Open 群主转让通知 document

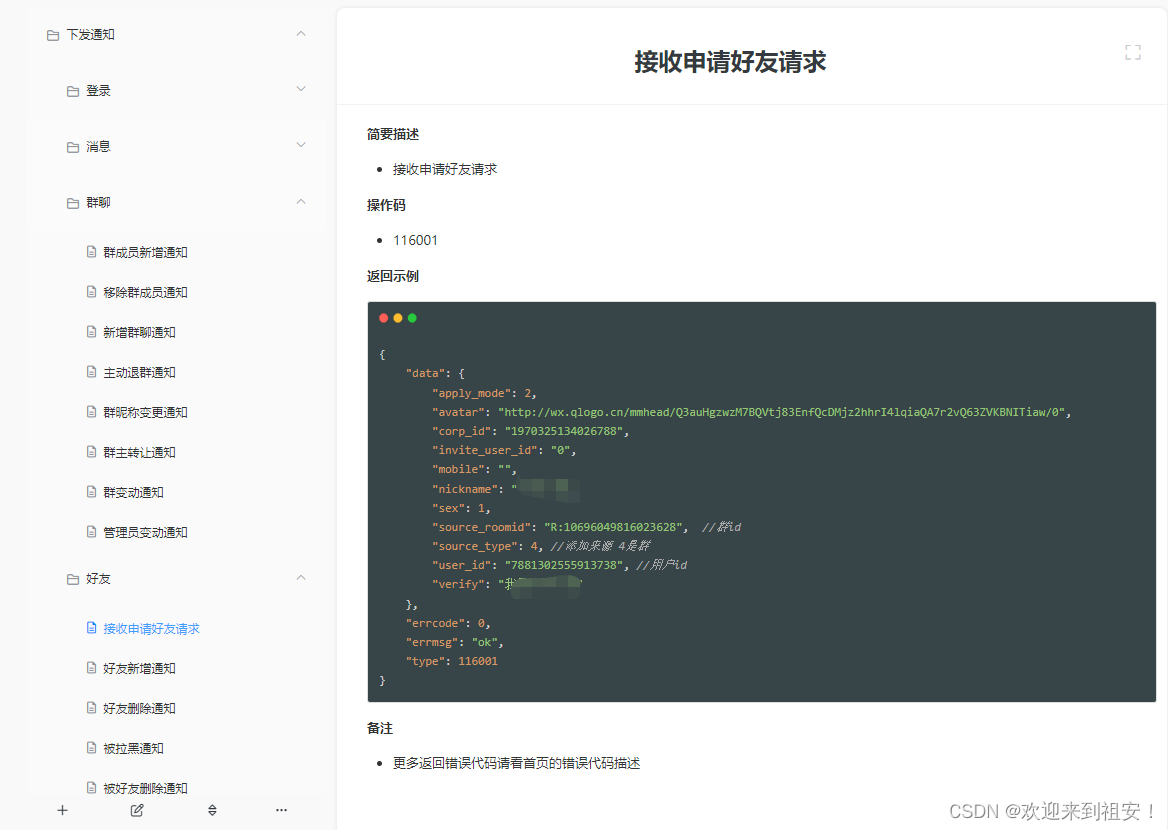click(x=139, y=452)
